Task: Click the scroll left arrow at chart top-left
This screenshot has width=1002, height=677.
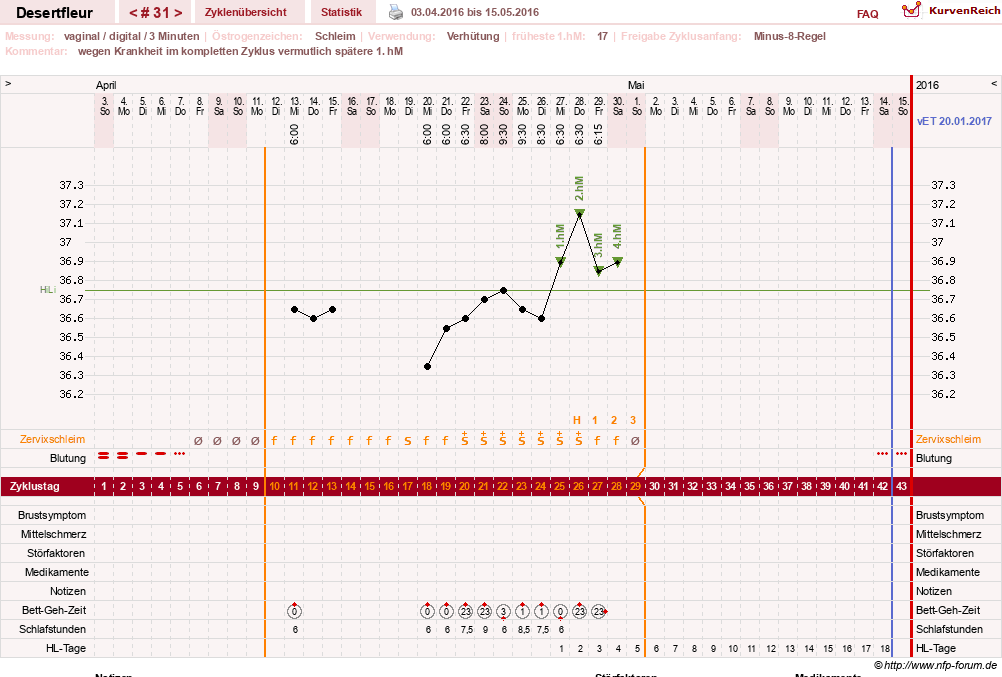Action: click(8, 84)
